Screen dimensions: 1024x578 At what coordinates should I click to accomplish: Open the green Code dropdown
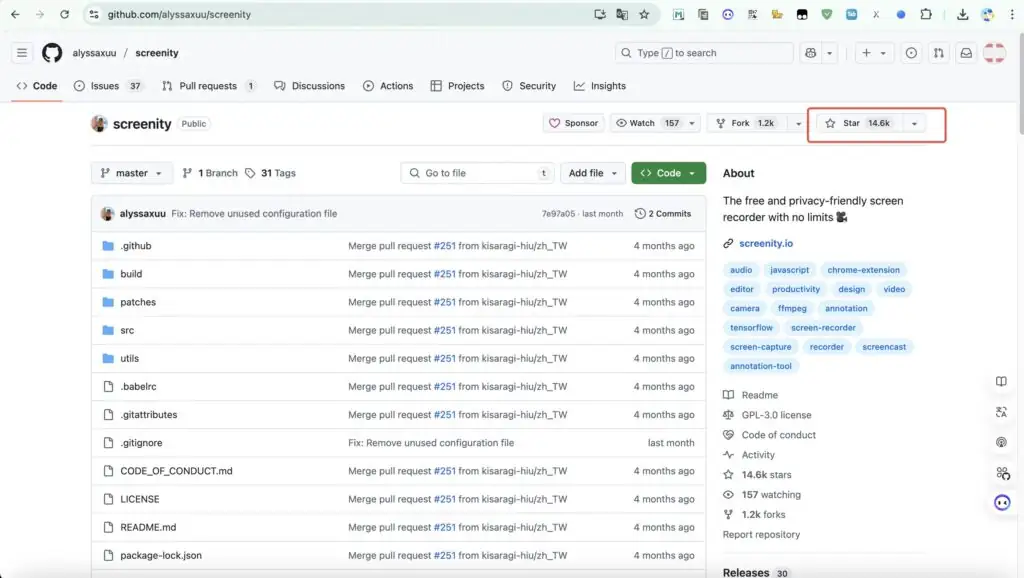coord(668,172)
